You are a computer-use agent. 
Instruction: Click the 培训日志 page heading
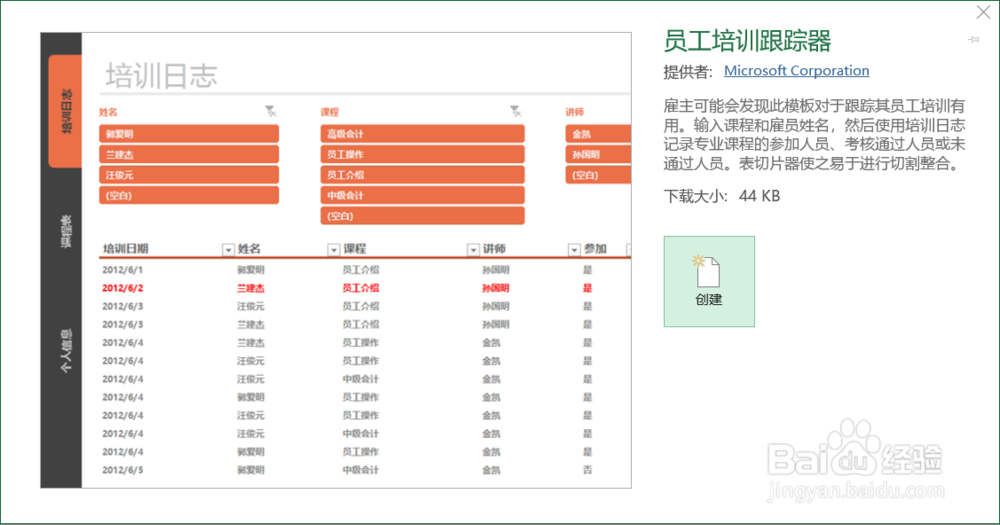(x=161, y=75)
